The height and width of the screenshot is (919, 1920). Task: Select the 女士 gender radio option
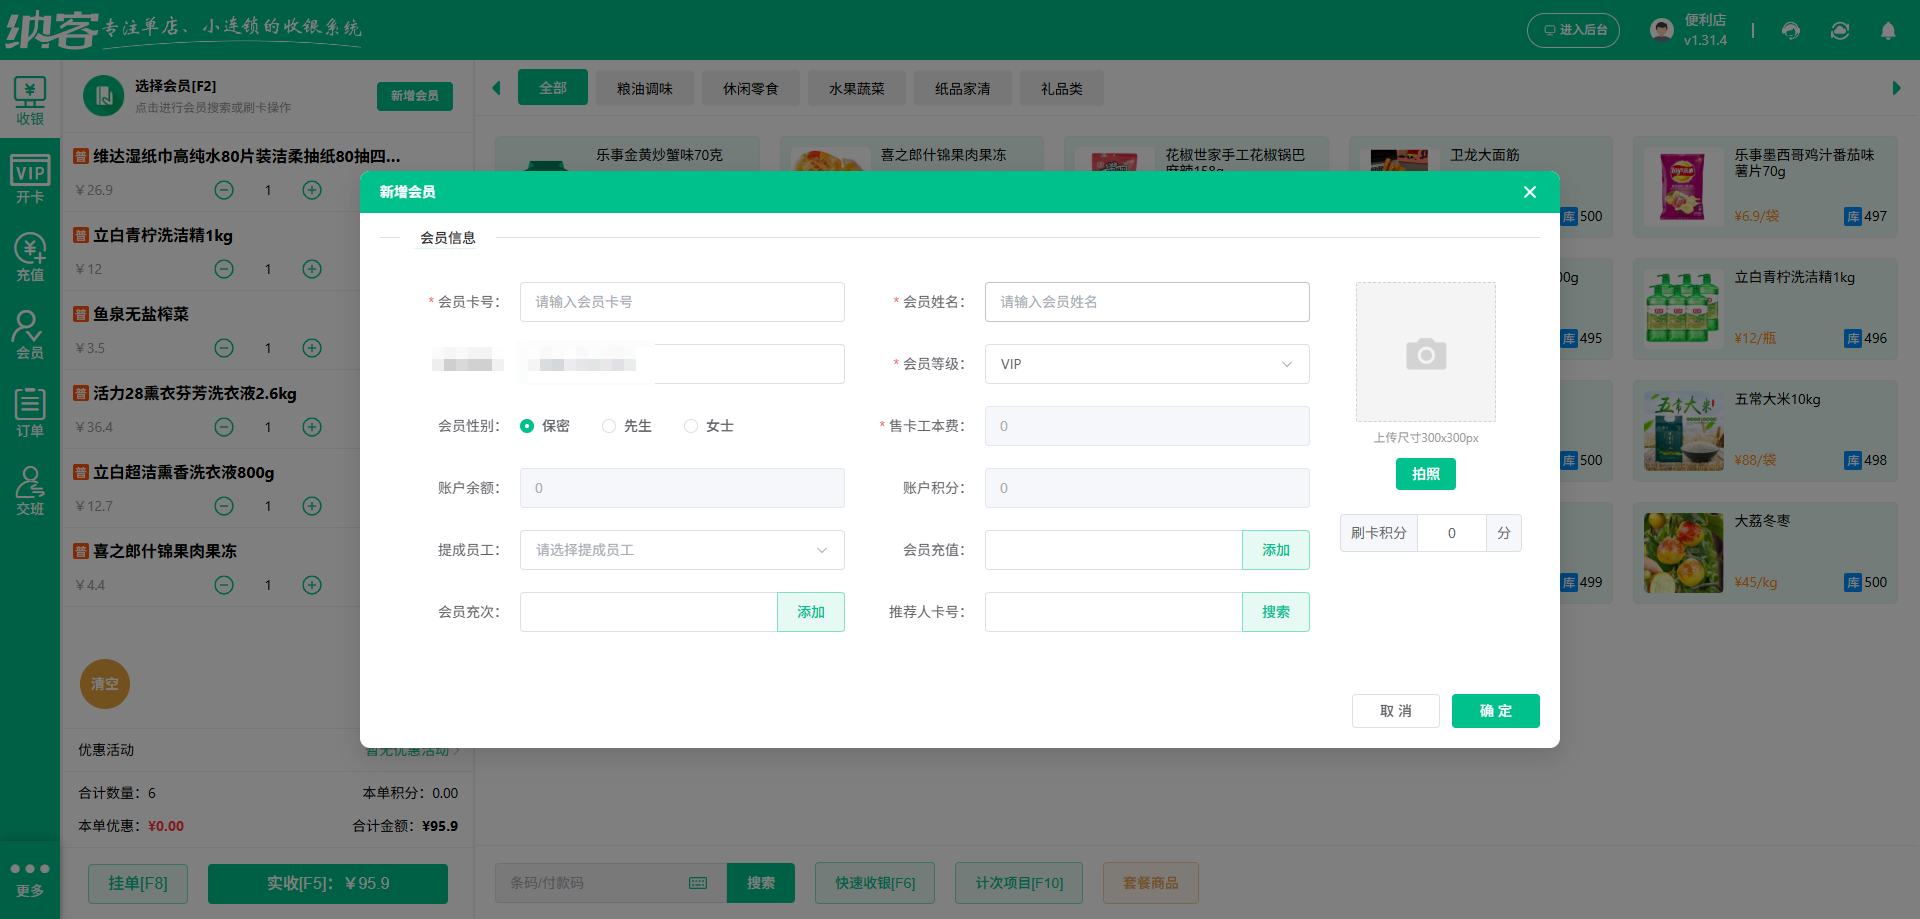[x=691, y=426]
